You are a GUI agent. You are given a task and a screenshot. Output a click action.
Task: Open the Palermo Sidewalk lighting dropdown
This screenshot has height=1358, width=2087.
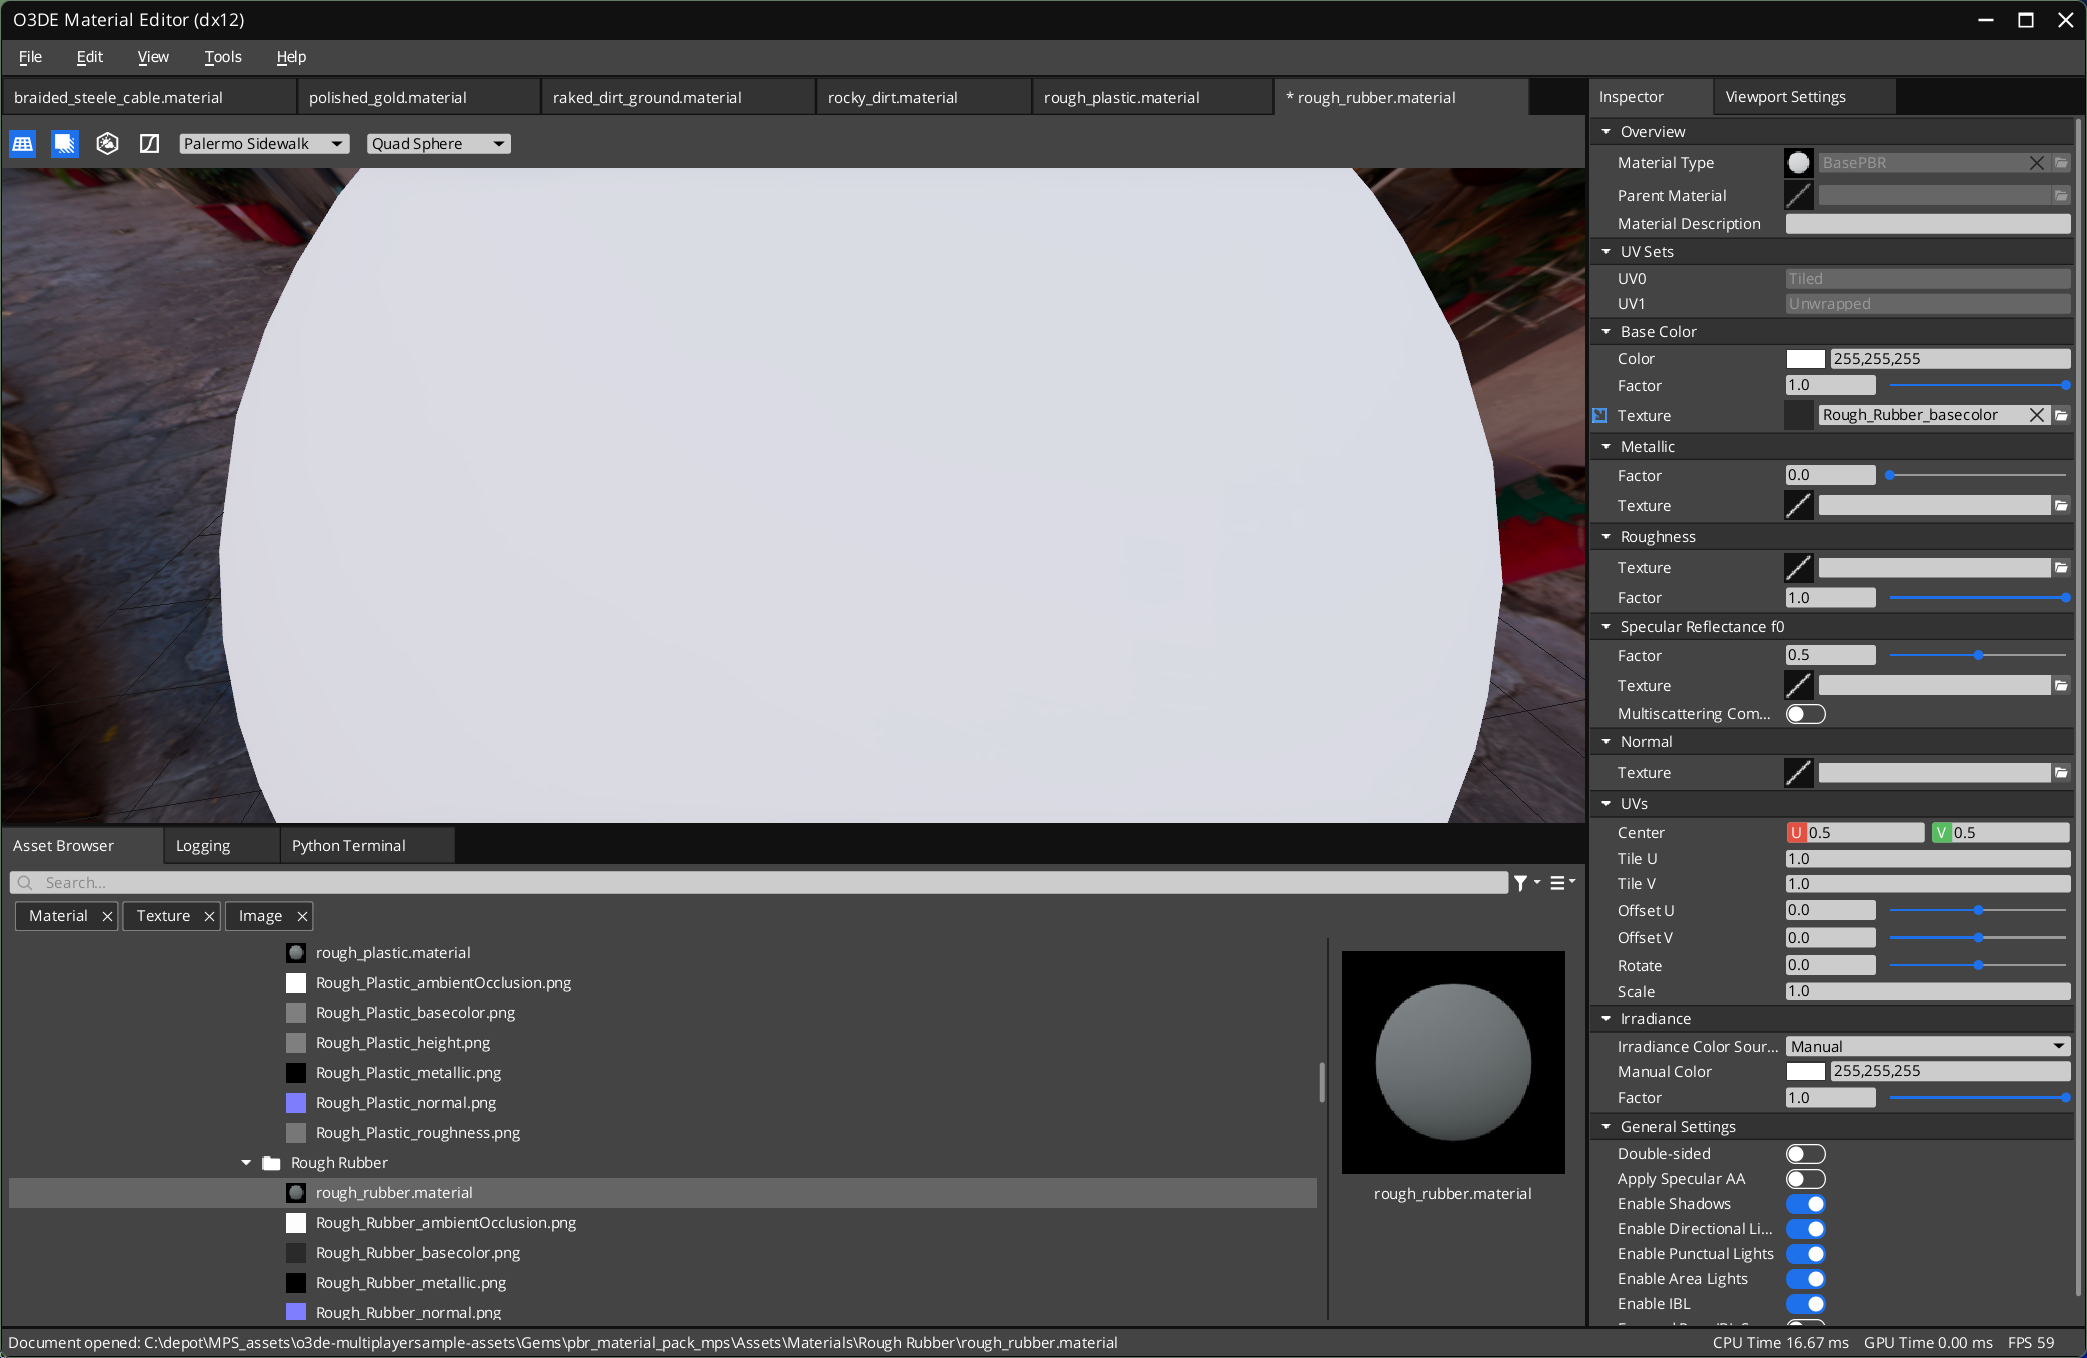(263, 143)
